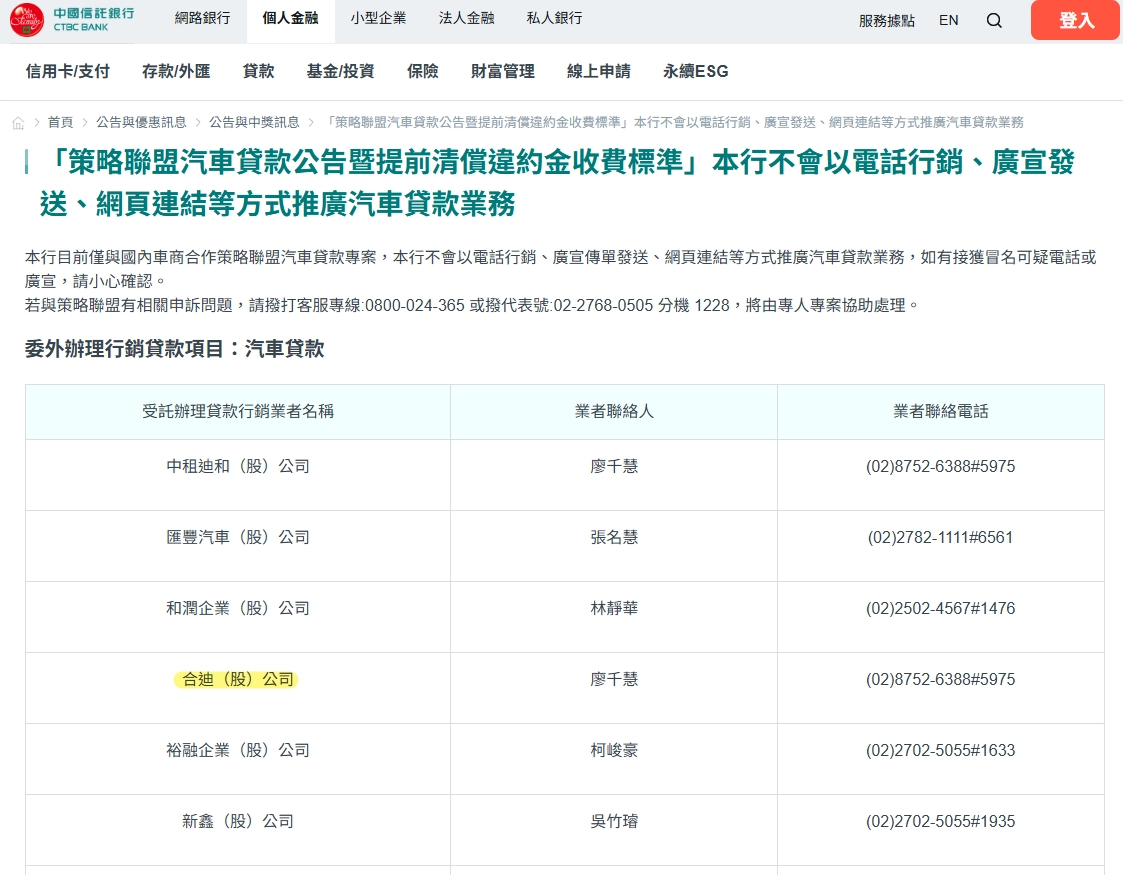Switch to the 小型企業 tab

(378, 18)
